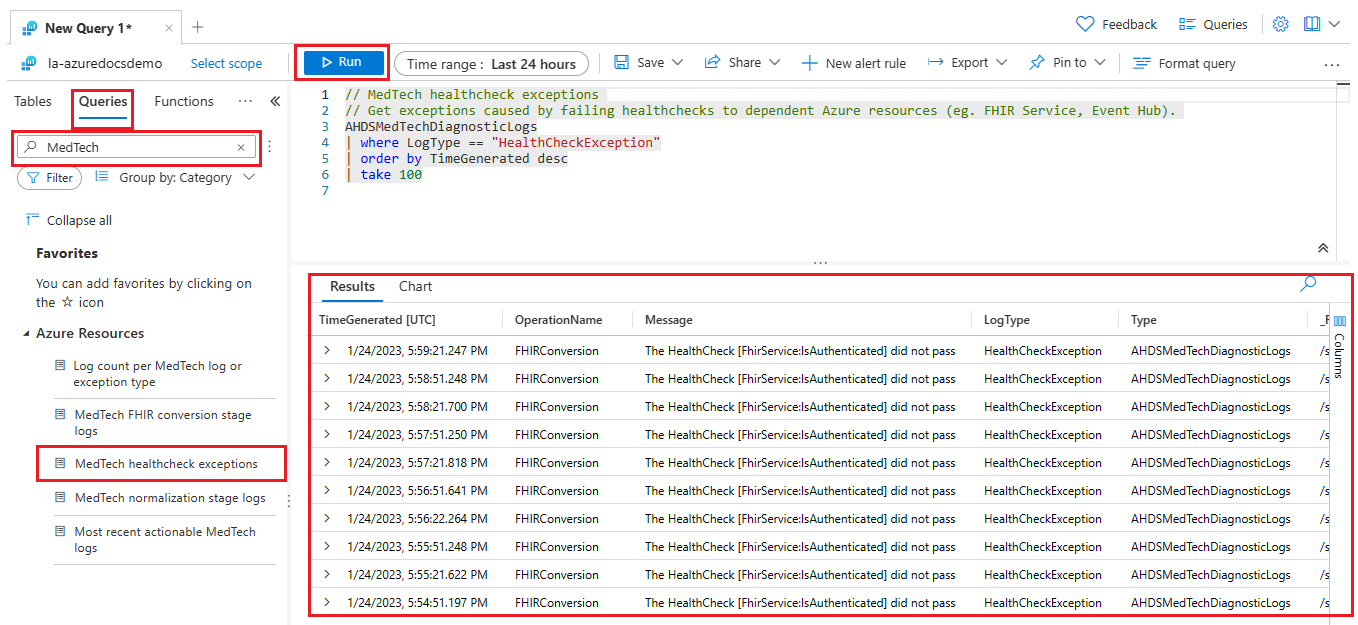Collapse the query editor with double chevron
Screen dimensions: 1358x625
pos(1323,248)
